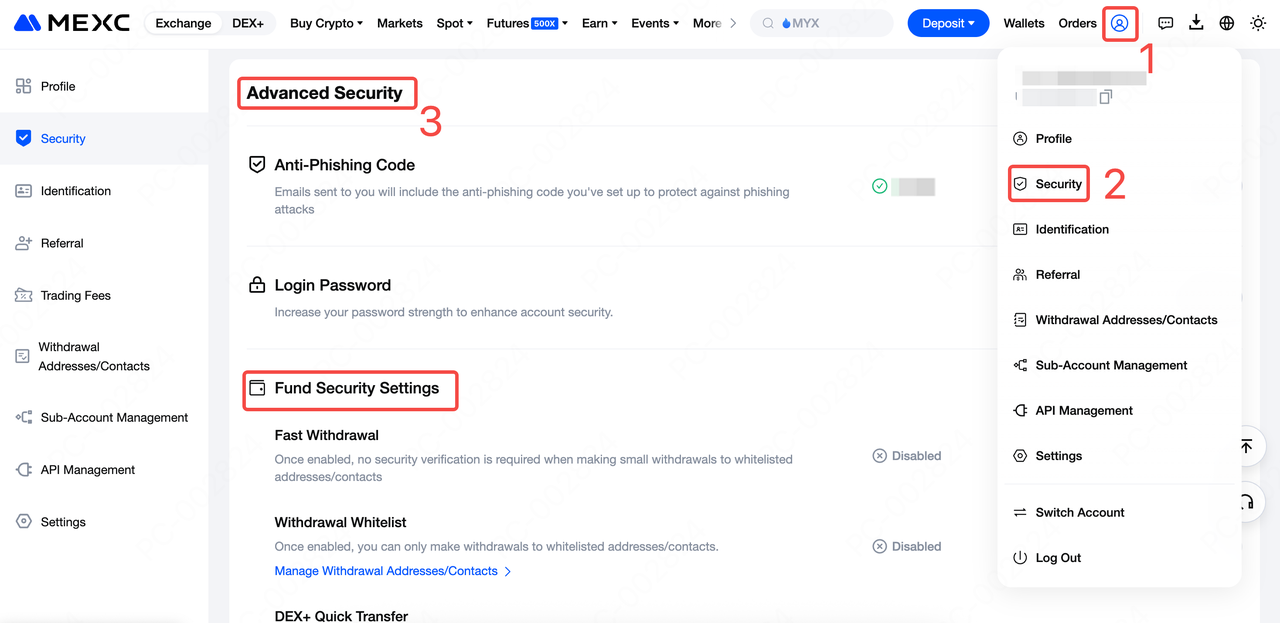Choose API Management in dropdown menu
This screenshot has width=1280, height=623.
click(1084, 411)
